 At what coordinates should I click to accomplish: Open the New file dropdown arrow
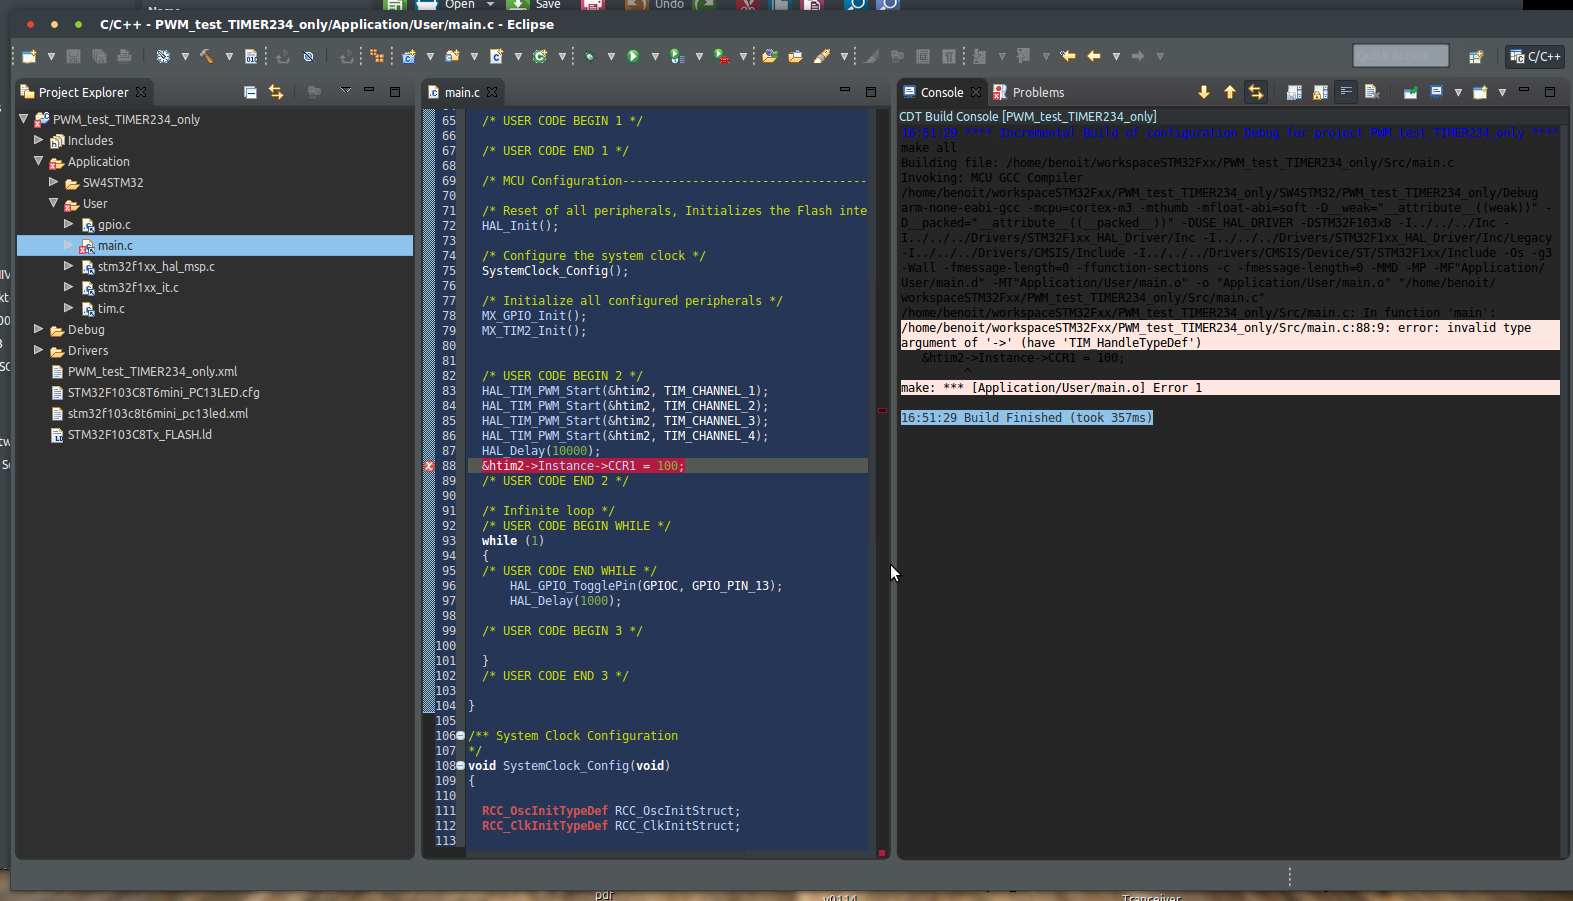(51, 56)
